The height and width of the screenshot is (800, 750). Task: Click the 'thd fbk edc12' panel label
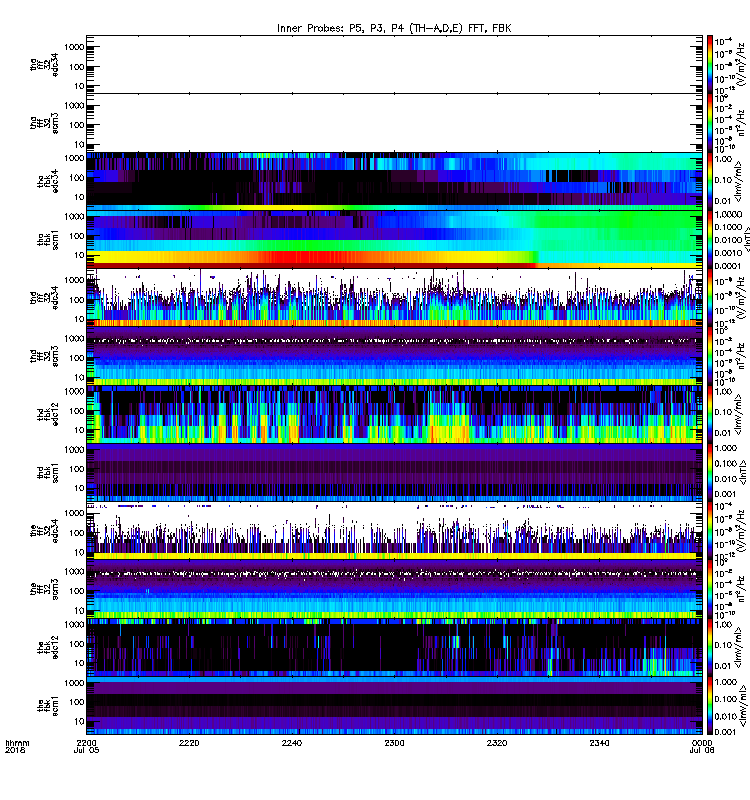coord(48,414)
